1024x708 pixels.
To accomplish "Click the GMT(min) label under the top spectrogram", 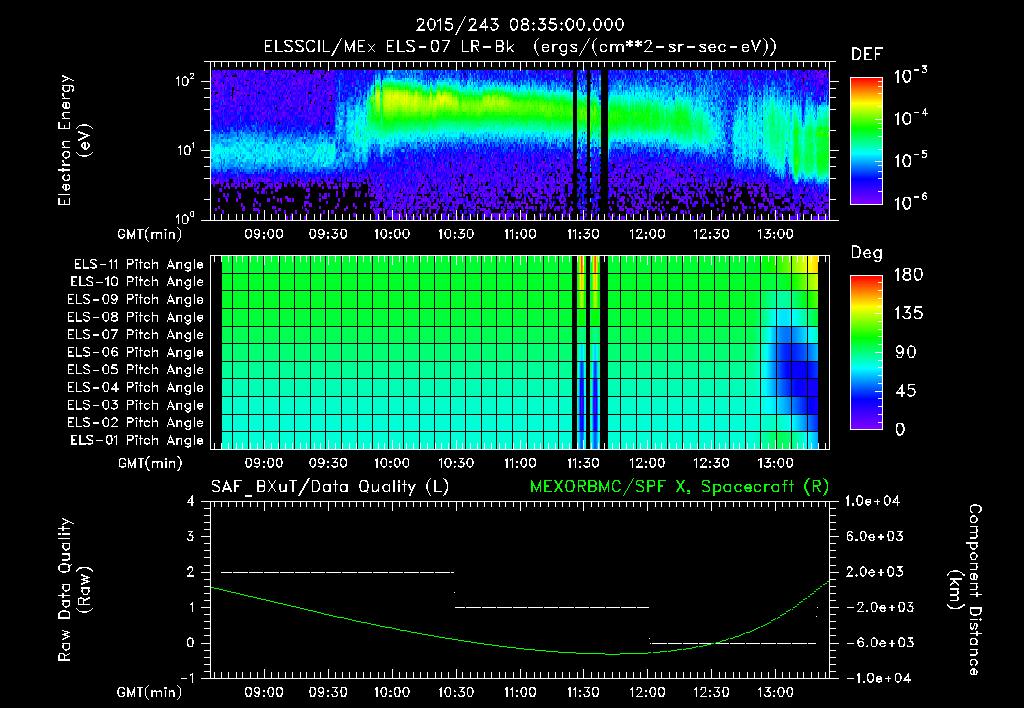I will coord(150,234).
